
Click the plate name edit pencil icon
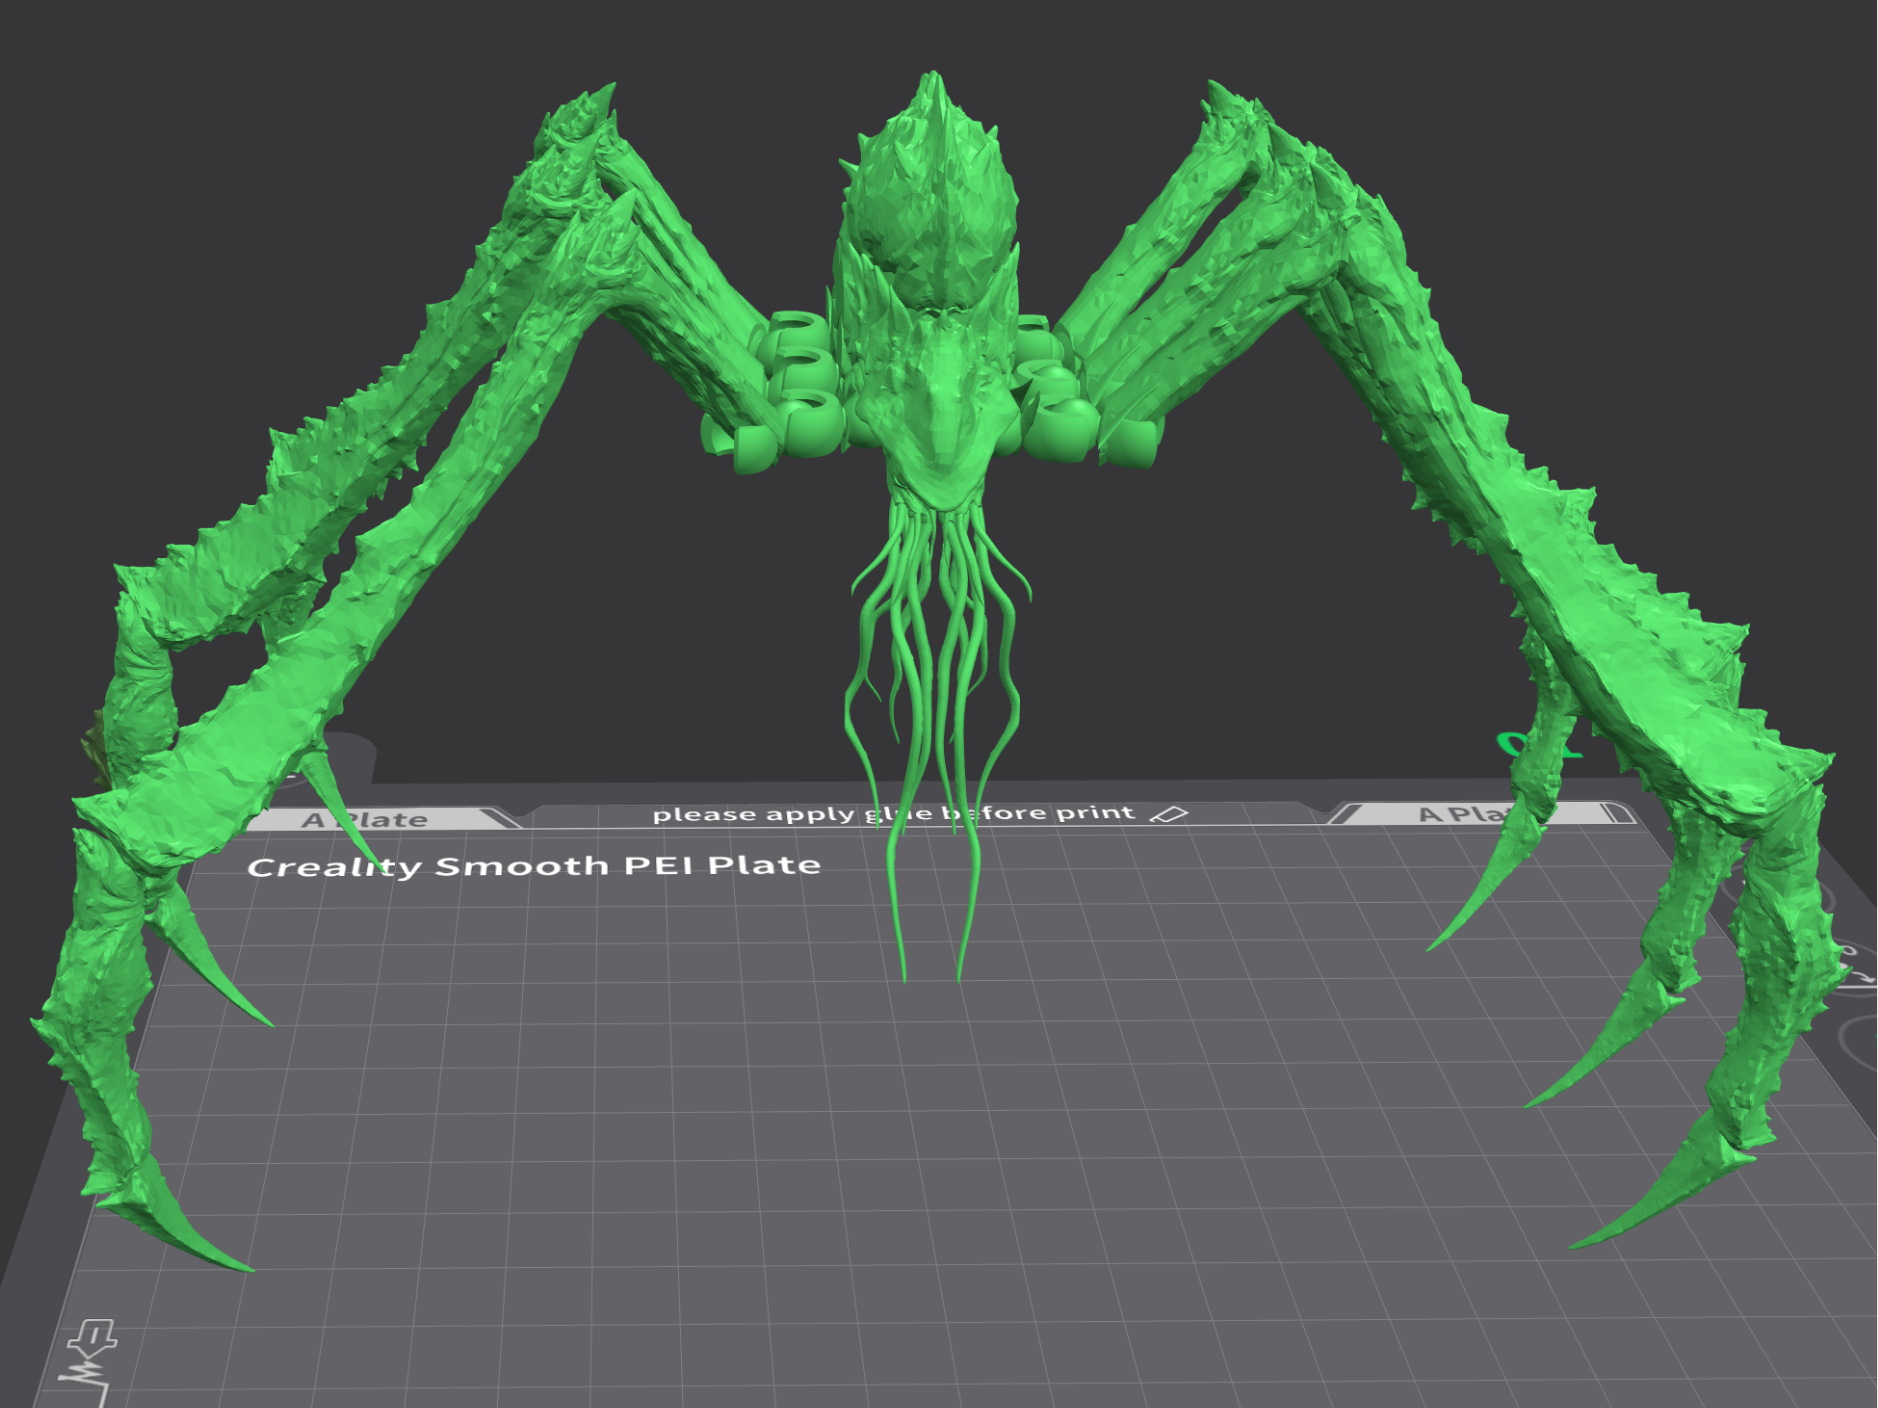tap(1168, 814)
